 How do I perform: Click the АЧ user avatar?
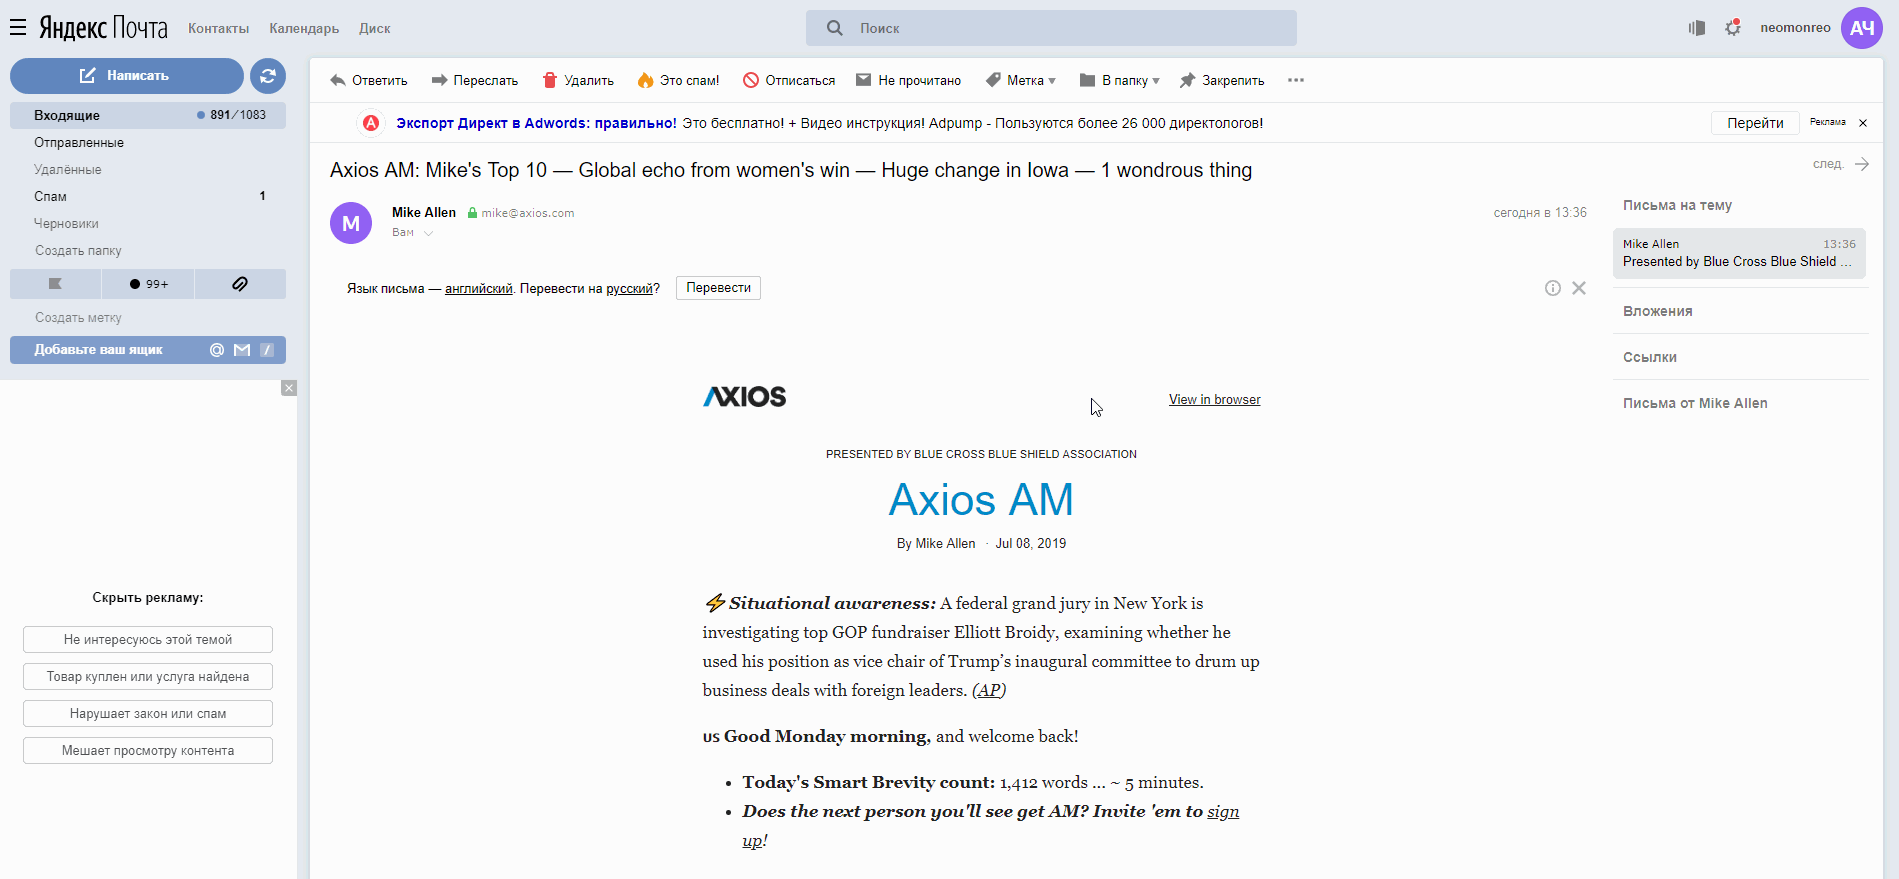coord(1861,28)
